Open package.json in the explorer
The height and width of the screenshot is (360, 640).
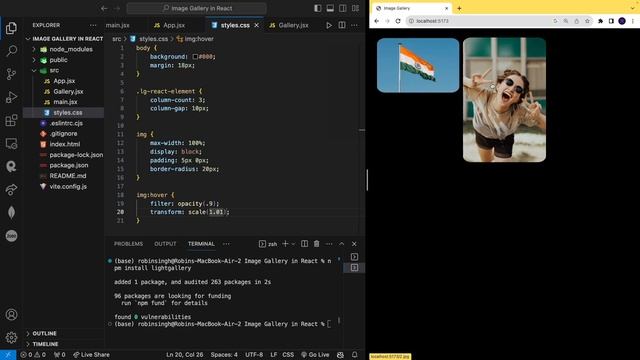[69, 165]
